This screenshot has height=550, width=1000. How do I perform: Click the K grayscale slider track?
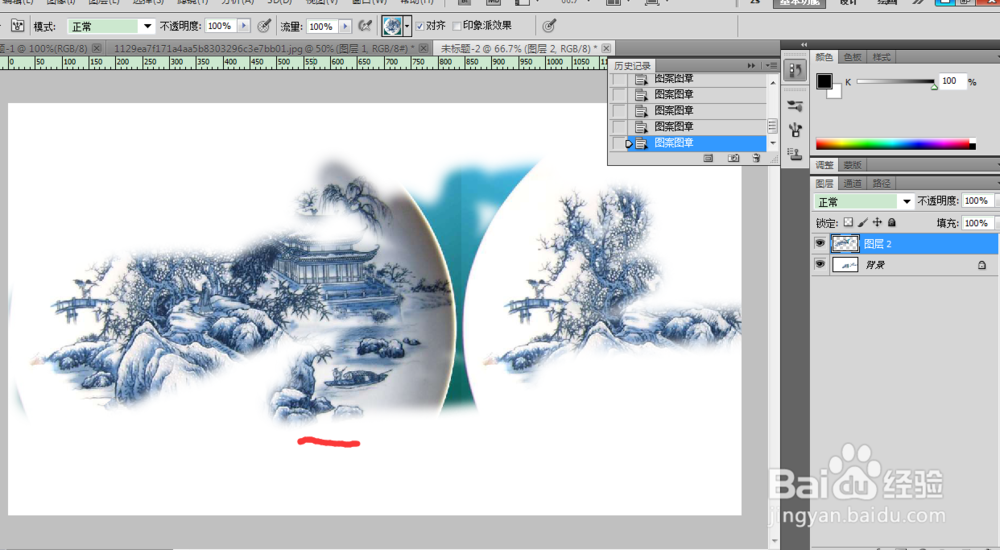click(x=895, y=82)
